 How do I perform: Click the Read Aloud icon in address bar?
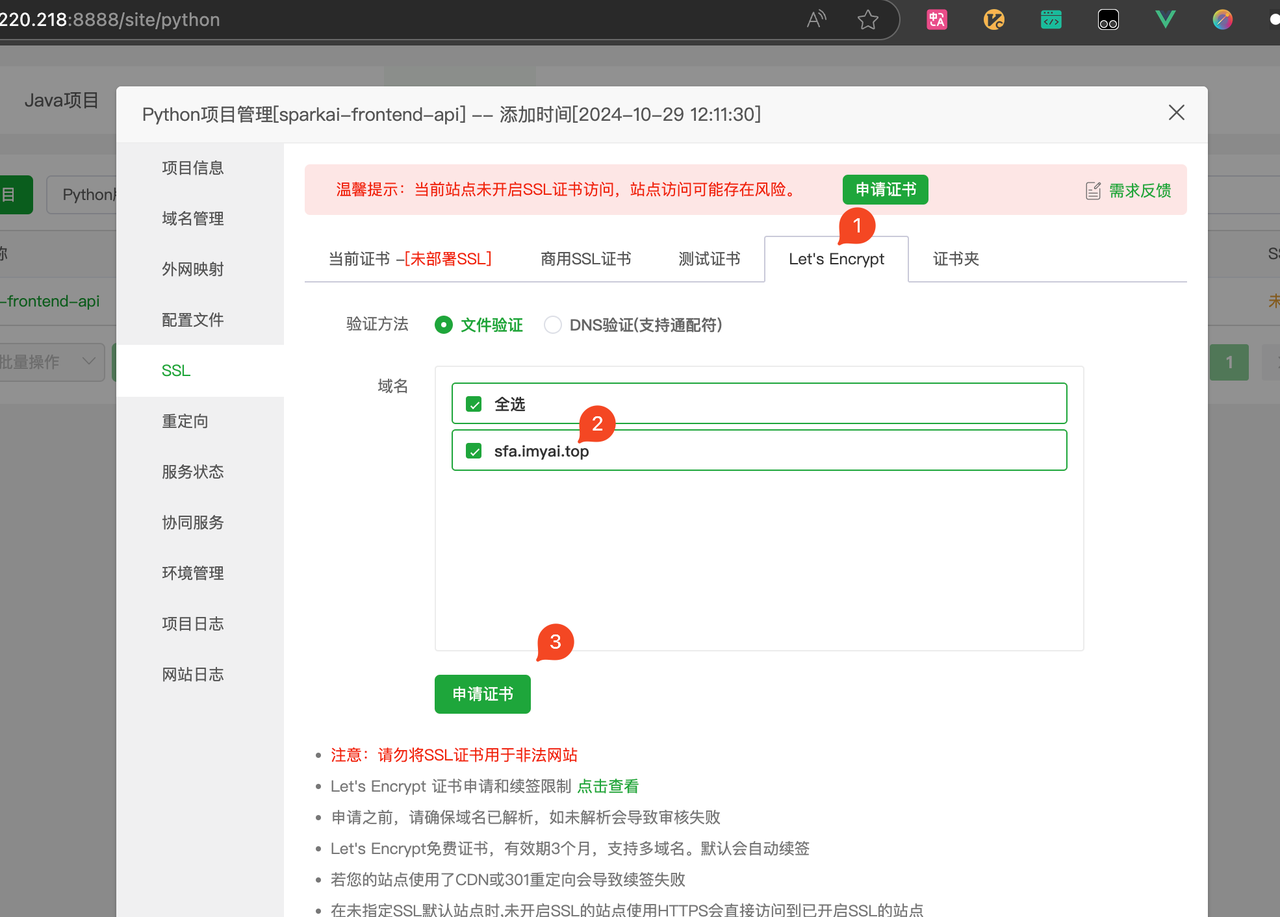pyautogui.click(x=817, y=19)
